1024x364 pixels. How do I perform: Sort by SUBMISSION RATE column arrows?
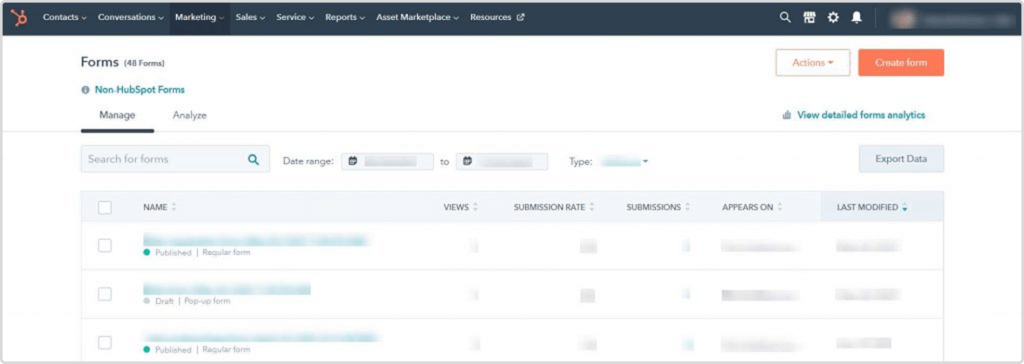[x=592, y=207]
